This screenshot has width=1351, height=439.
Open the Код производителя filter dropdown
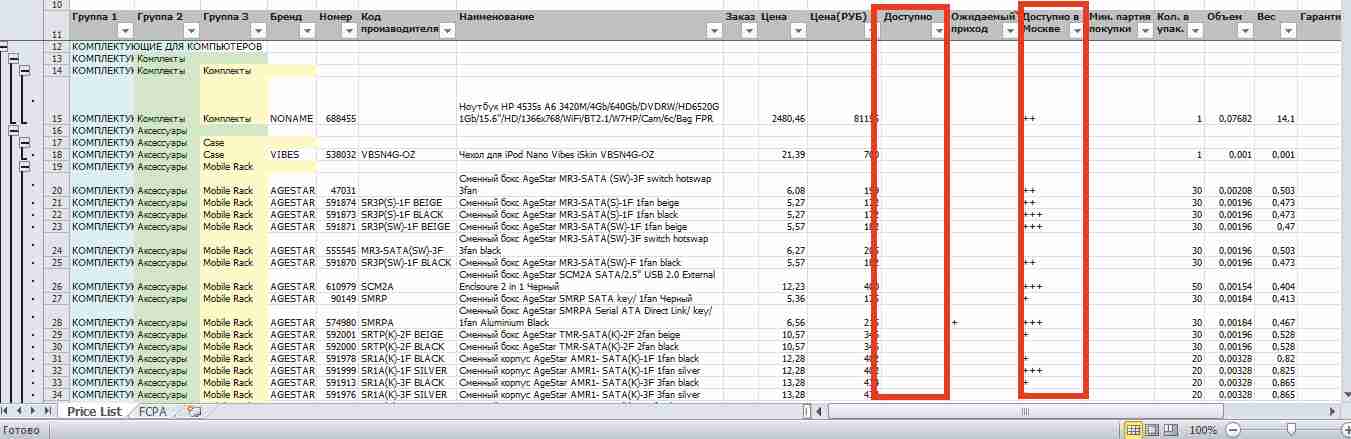click(x=447, y=31)
